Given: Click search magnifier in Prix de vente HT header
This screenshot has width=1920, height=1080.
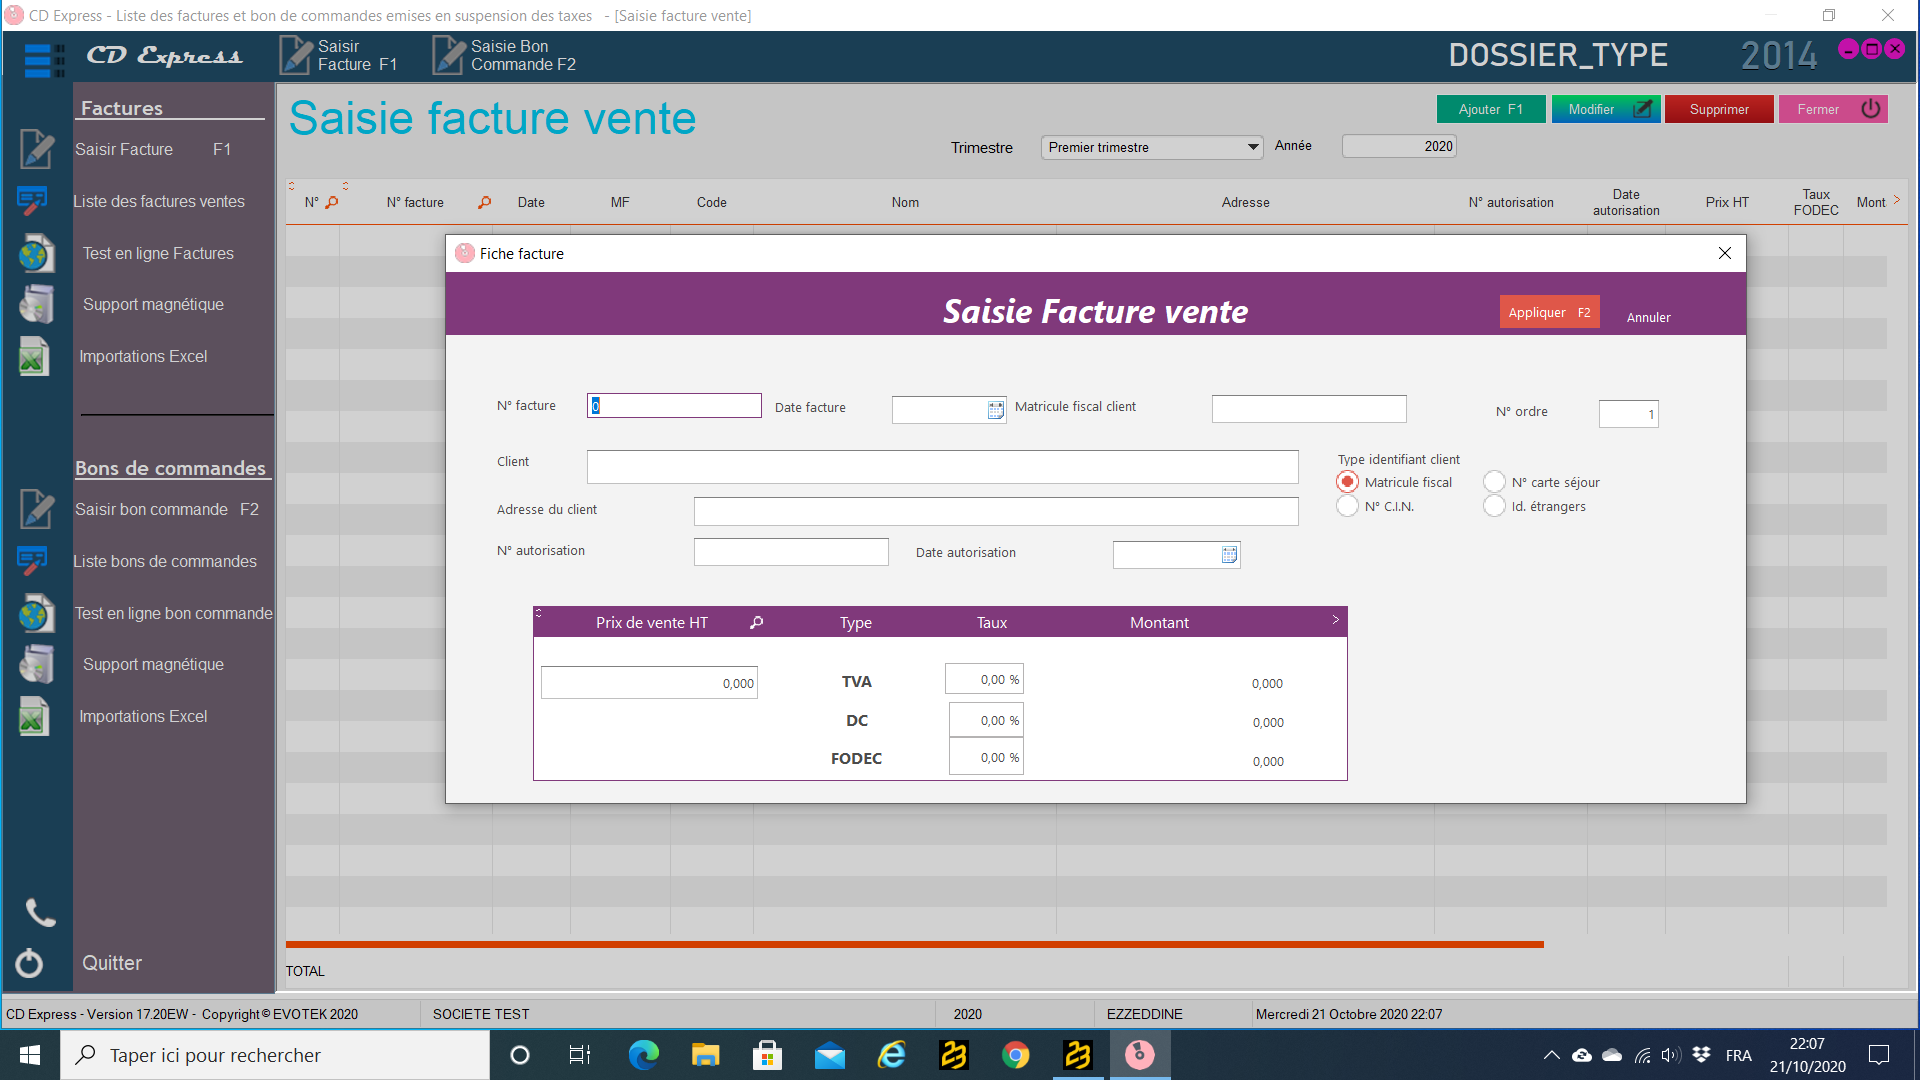Looking at the screenshot, I should click(x=757, y=622).
